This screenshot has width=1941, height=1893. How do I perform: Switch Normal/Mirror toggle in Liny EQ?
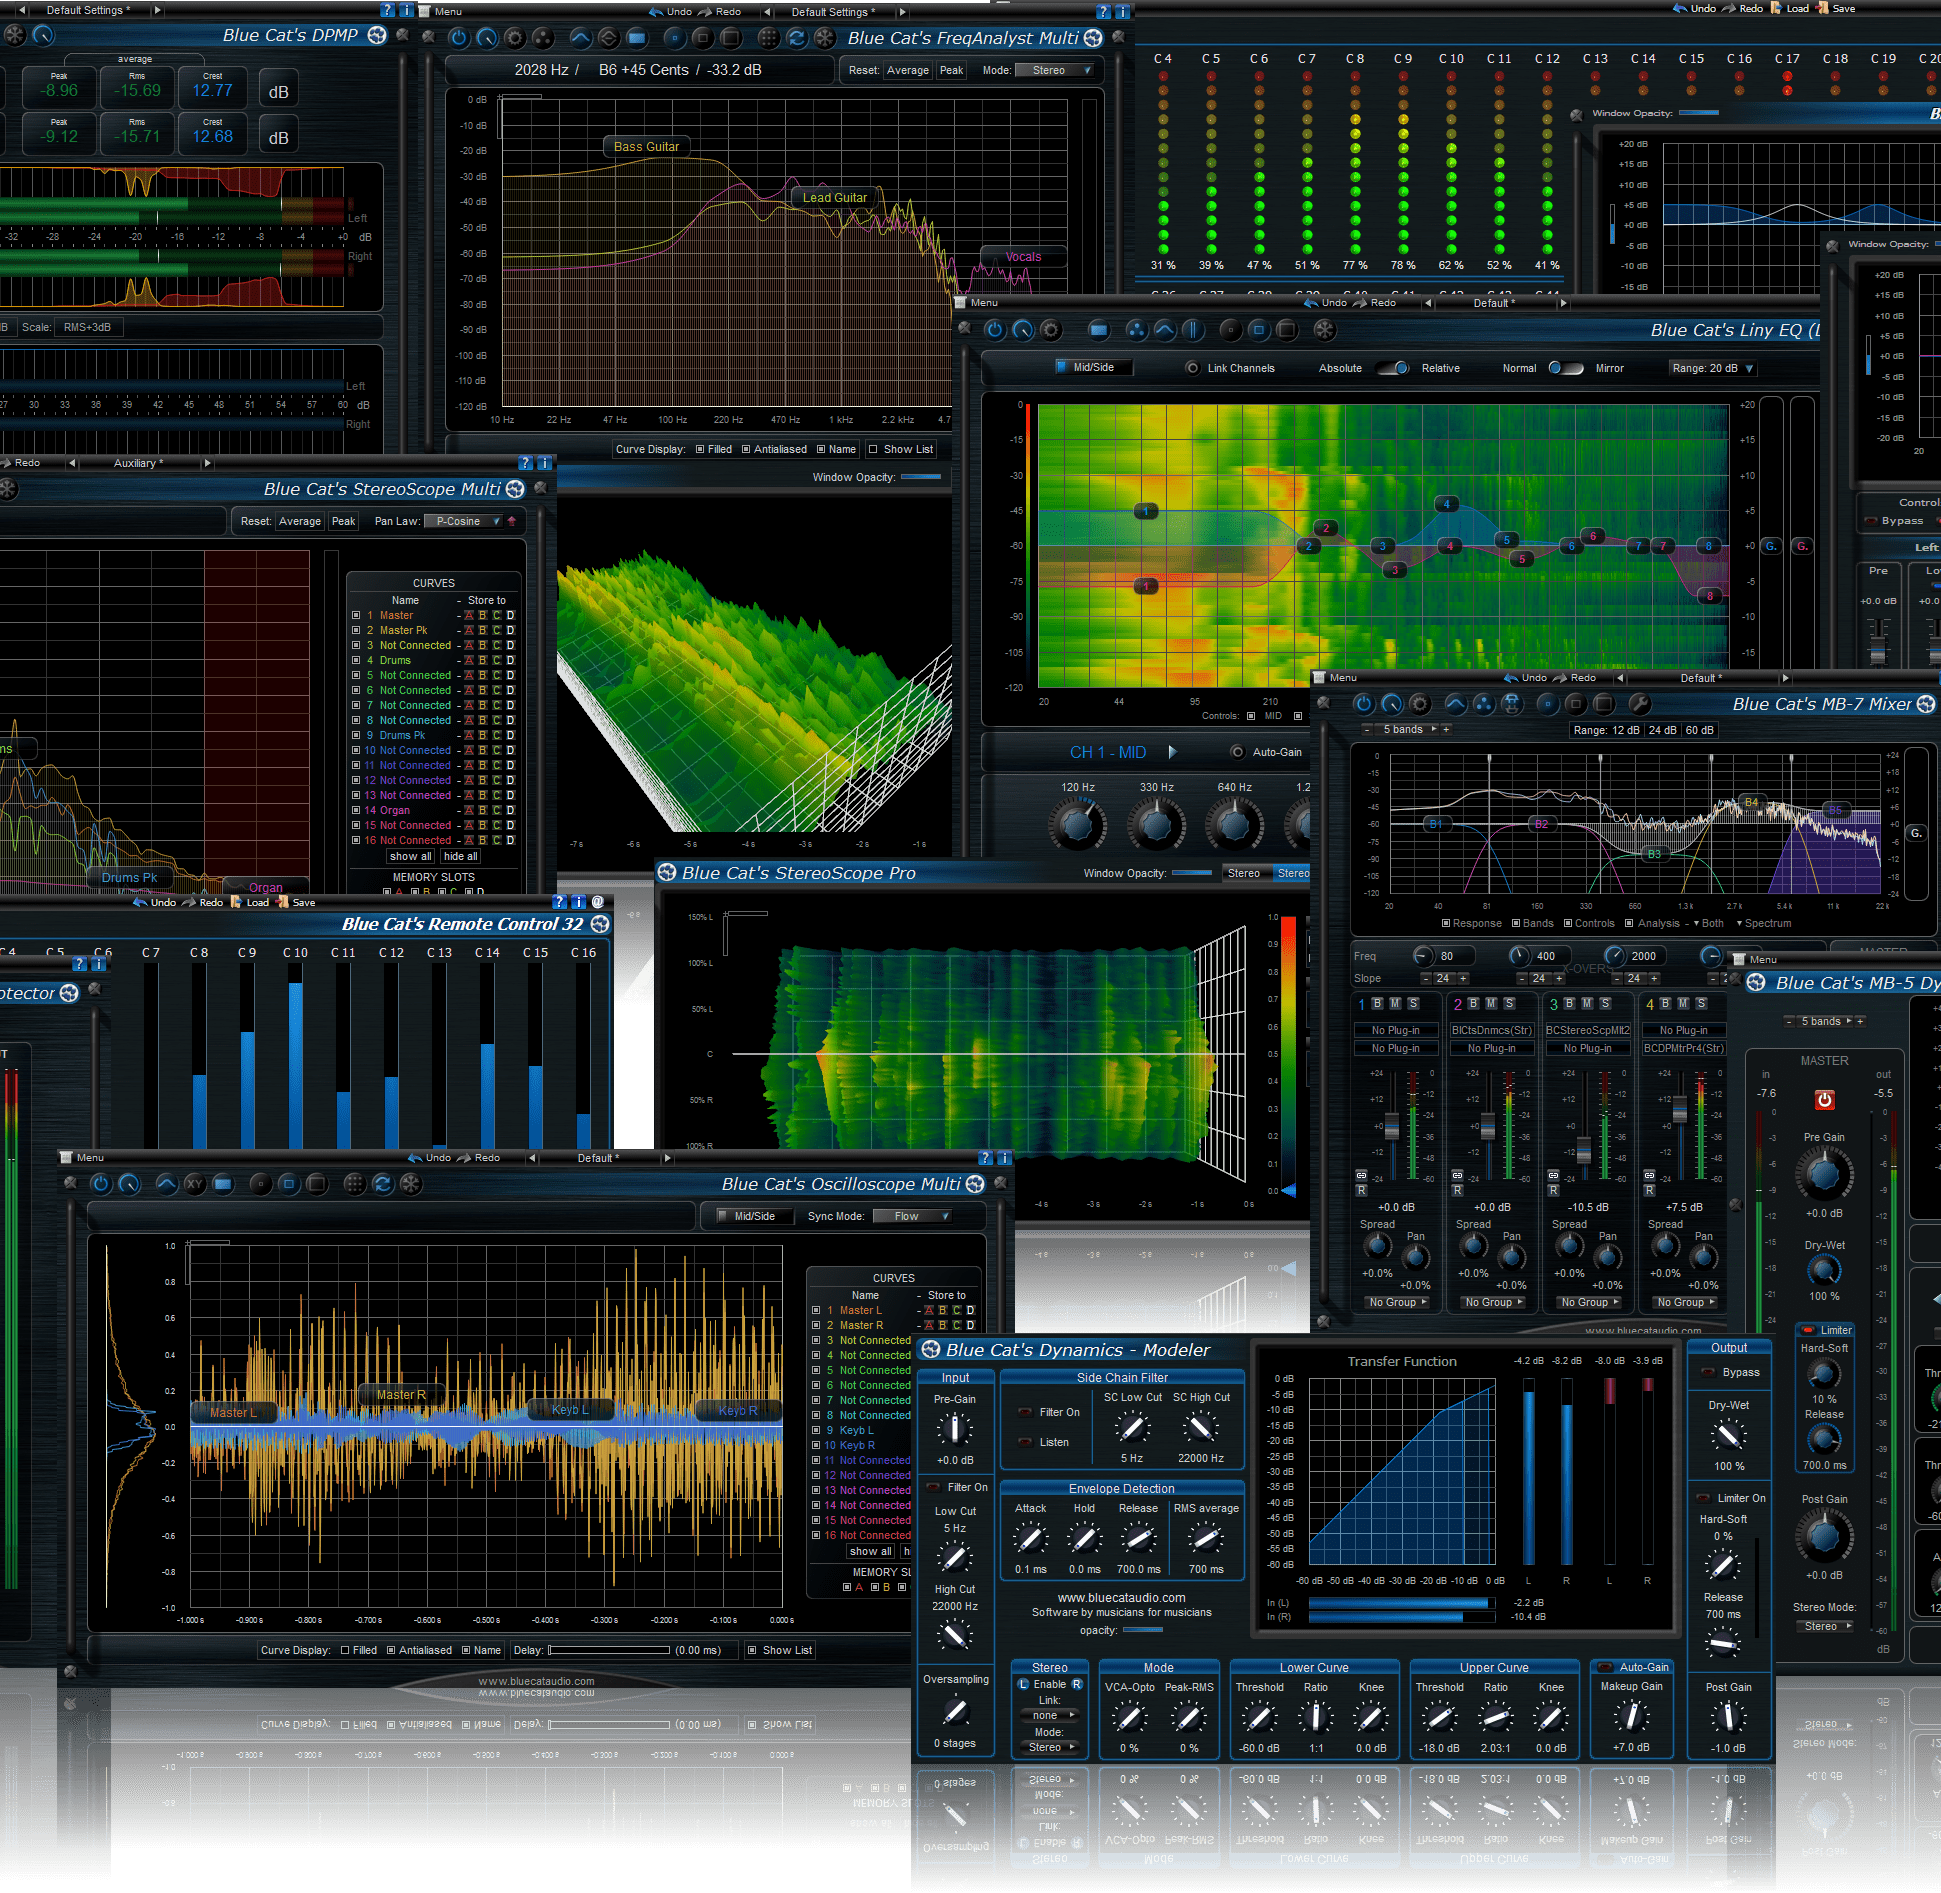tap(1566, 368)
